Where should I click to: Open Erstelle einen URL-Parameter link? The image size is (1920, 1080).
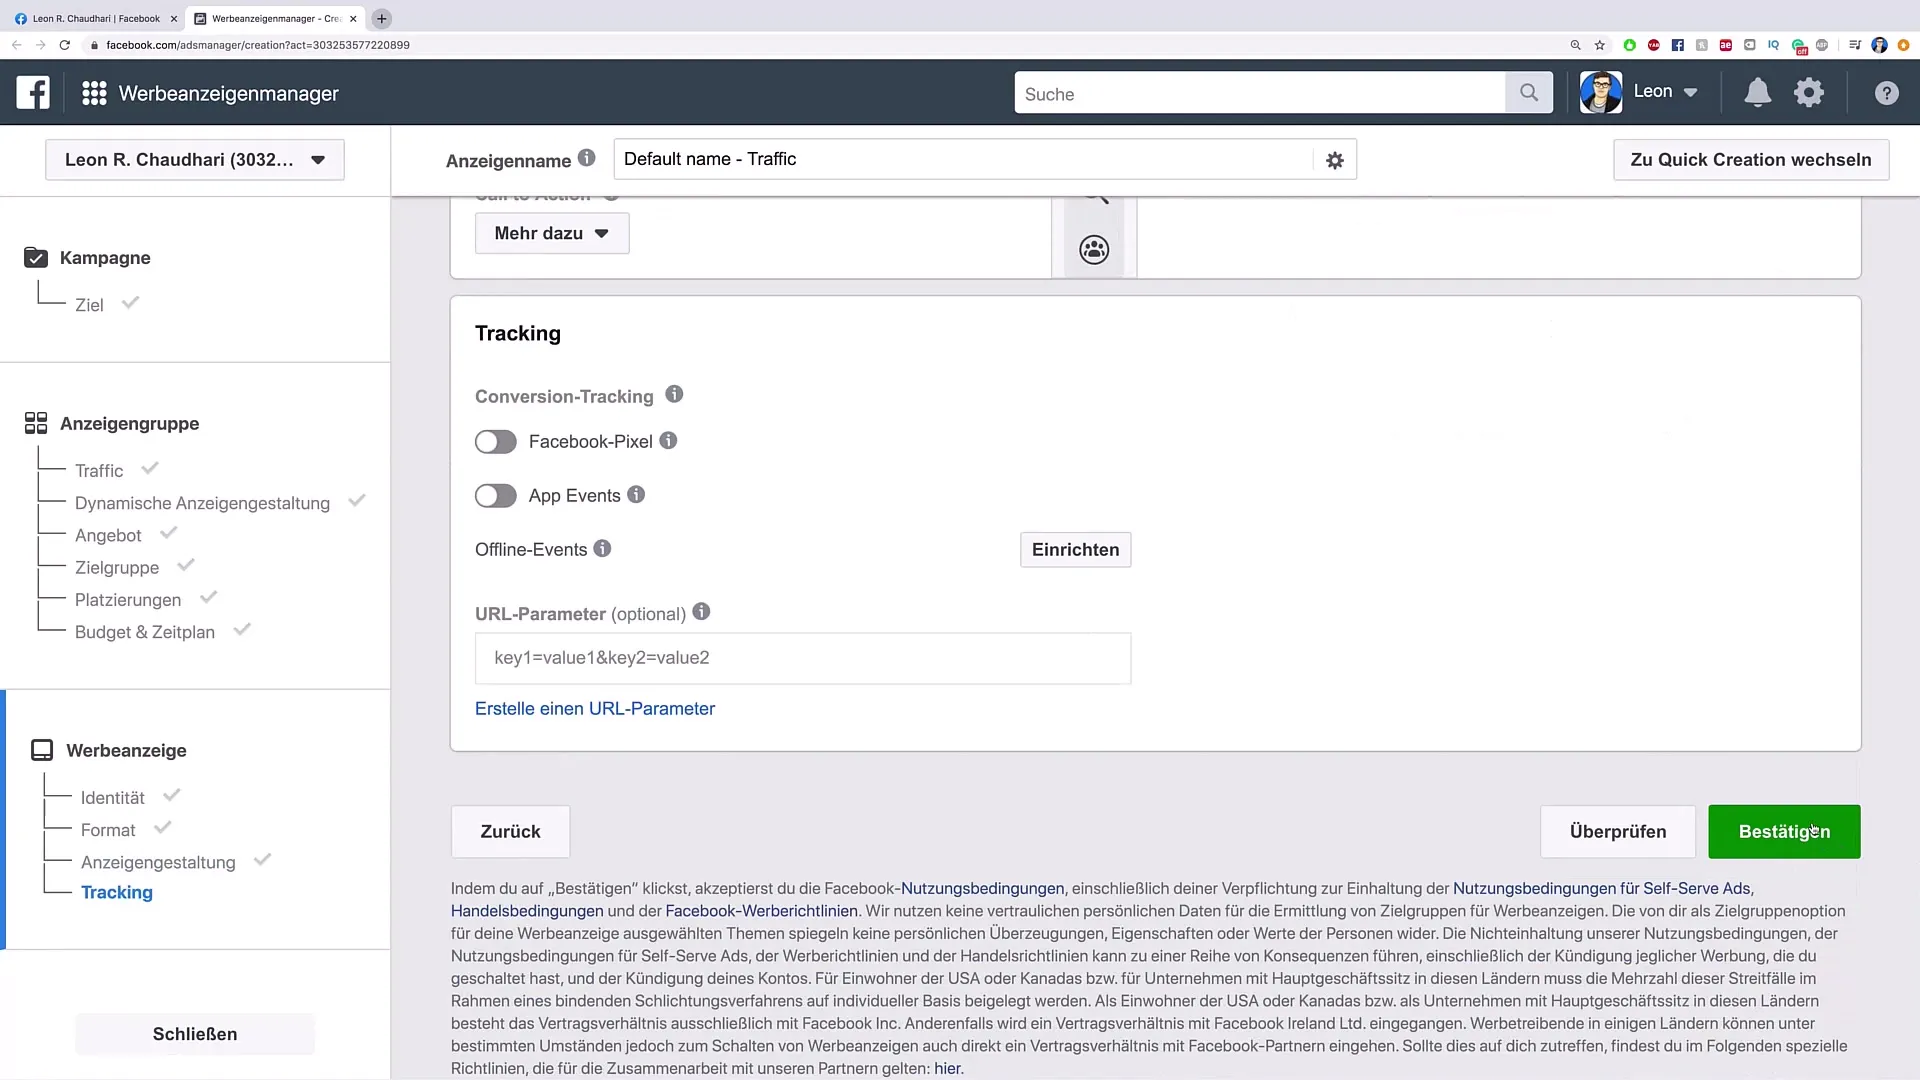pyautogui.click(x=595, y=708)
